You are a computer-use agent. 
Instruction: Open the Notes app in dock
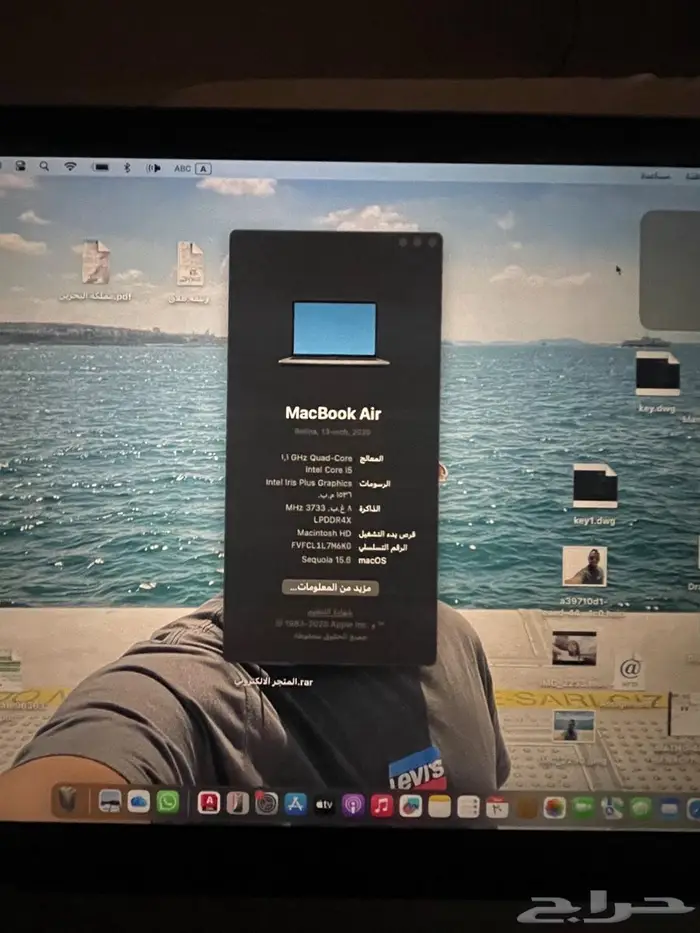click(x=439, y=806)
